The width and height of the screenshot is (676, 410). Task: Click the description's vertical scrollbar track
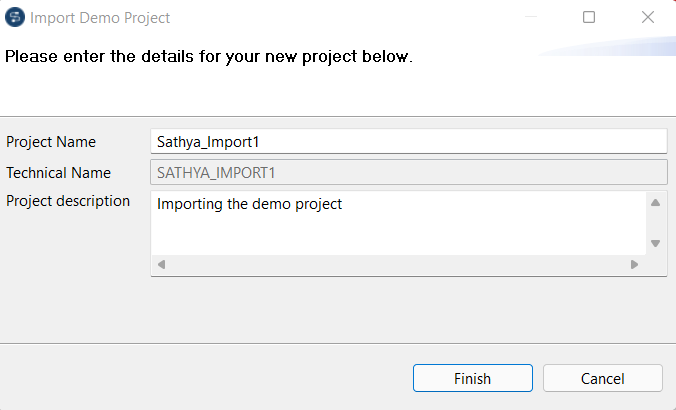pos(656,223)
